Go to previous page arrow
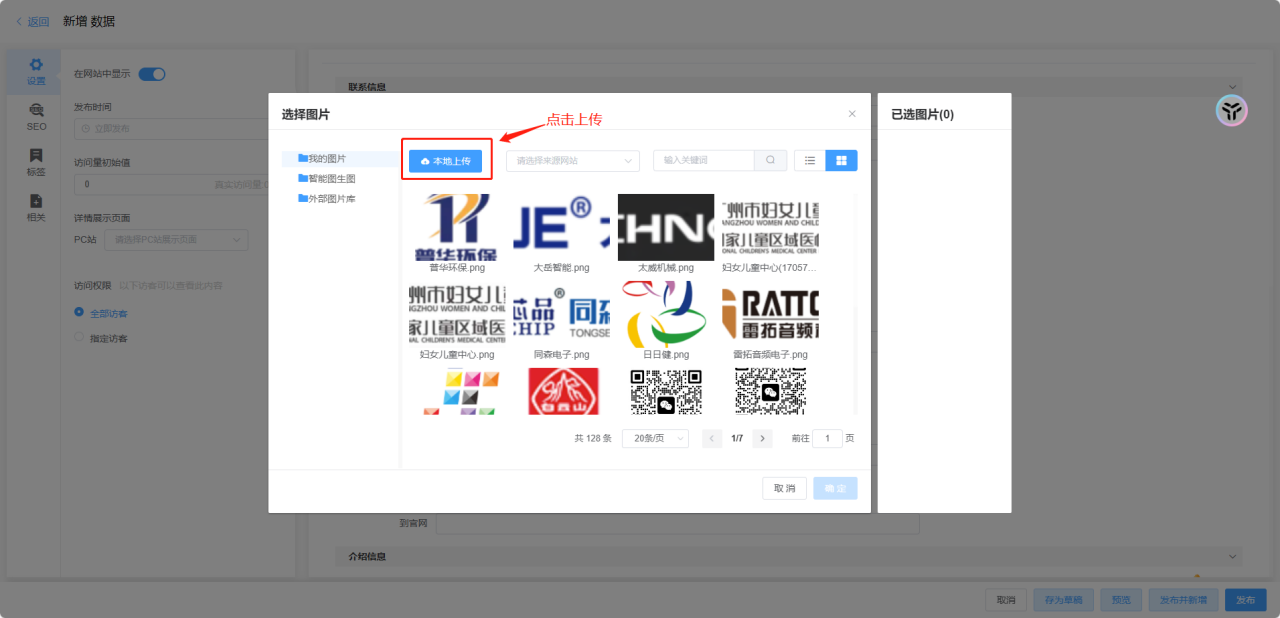This screenshot has width=1280, height=618. [x=712, y=438]
